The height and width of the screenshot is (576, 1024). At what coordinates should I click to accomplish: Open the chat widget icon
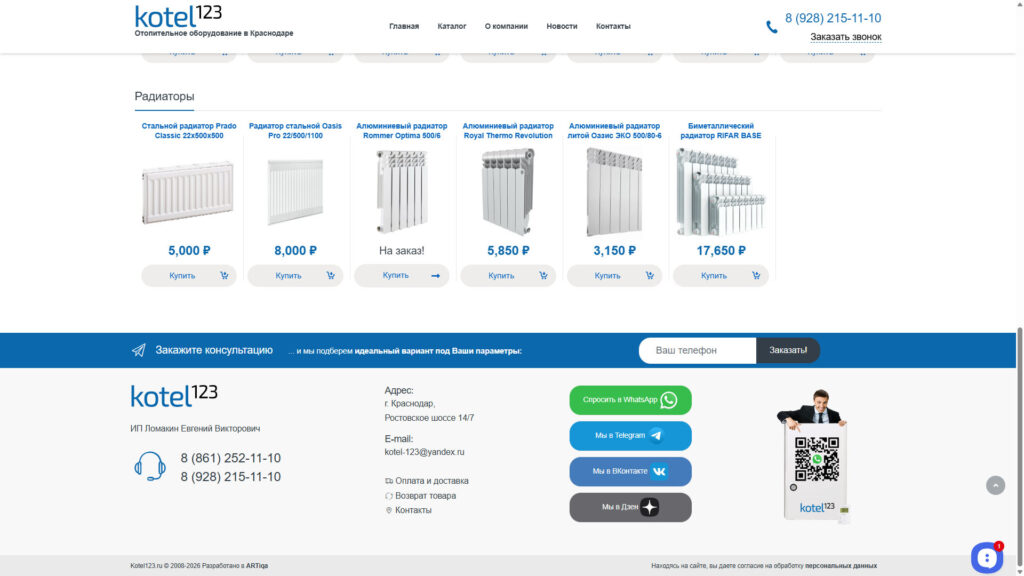pyautogui.click(x=986, y=557)
